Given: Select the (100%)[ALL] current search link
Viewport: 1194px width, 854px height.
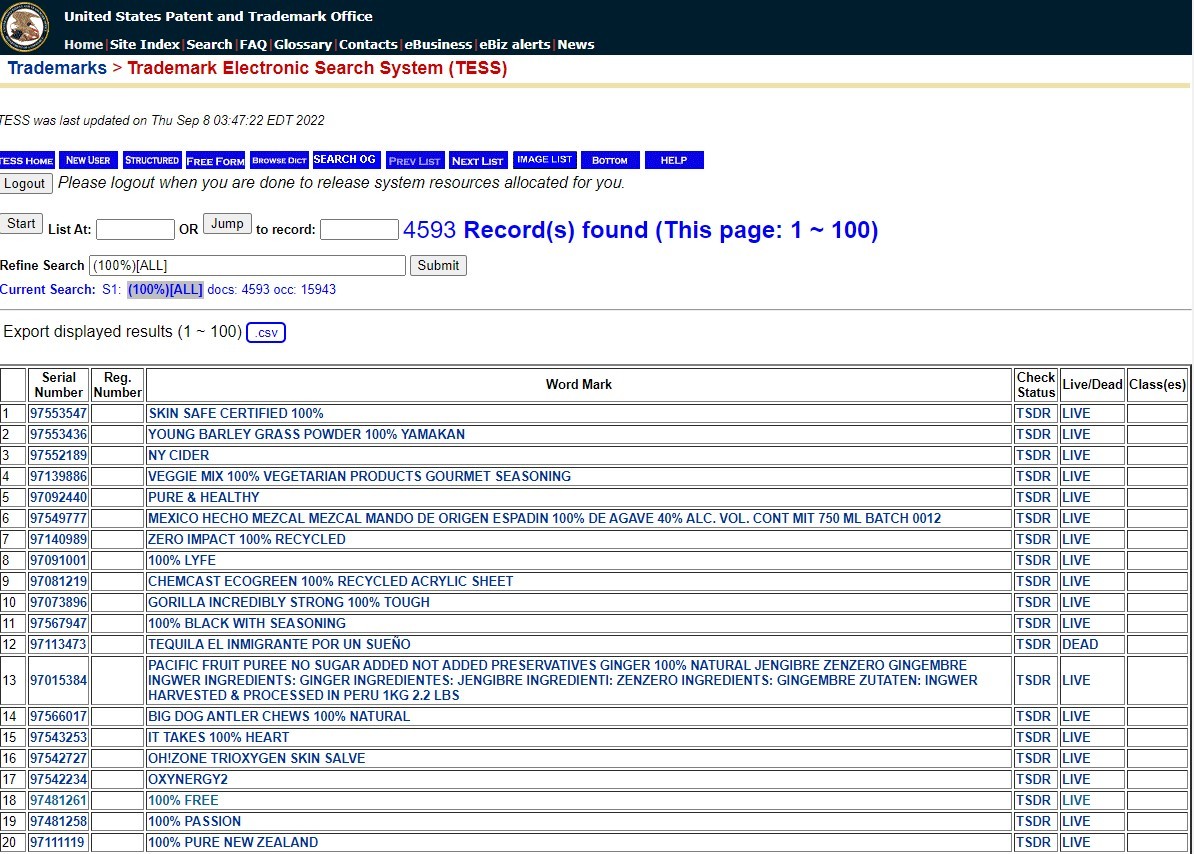Looking at the screenshot, I should coord(165,289).
